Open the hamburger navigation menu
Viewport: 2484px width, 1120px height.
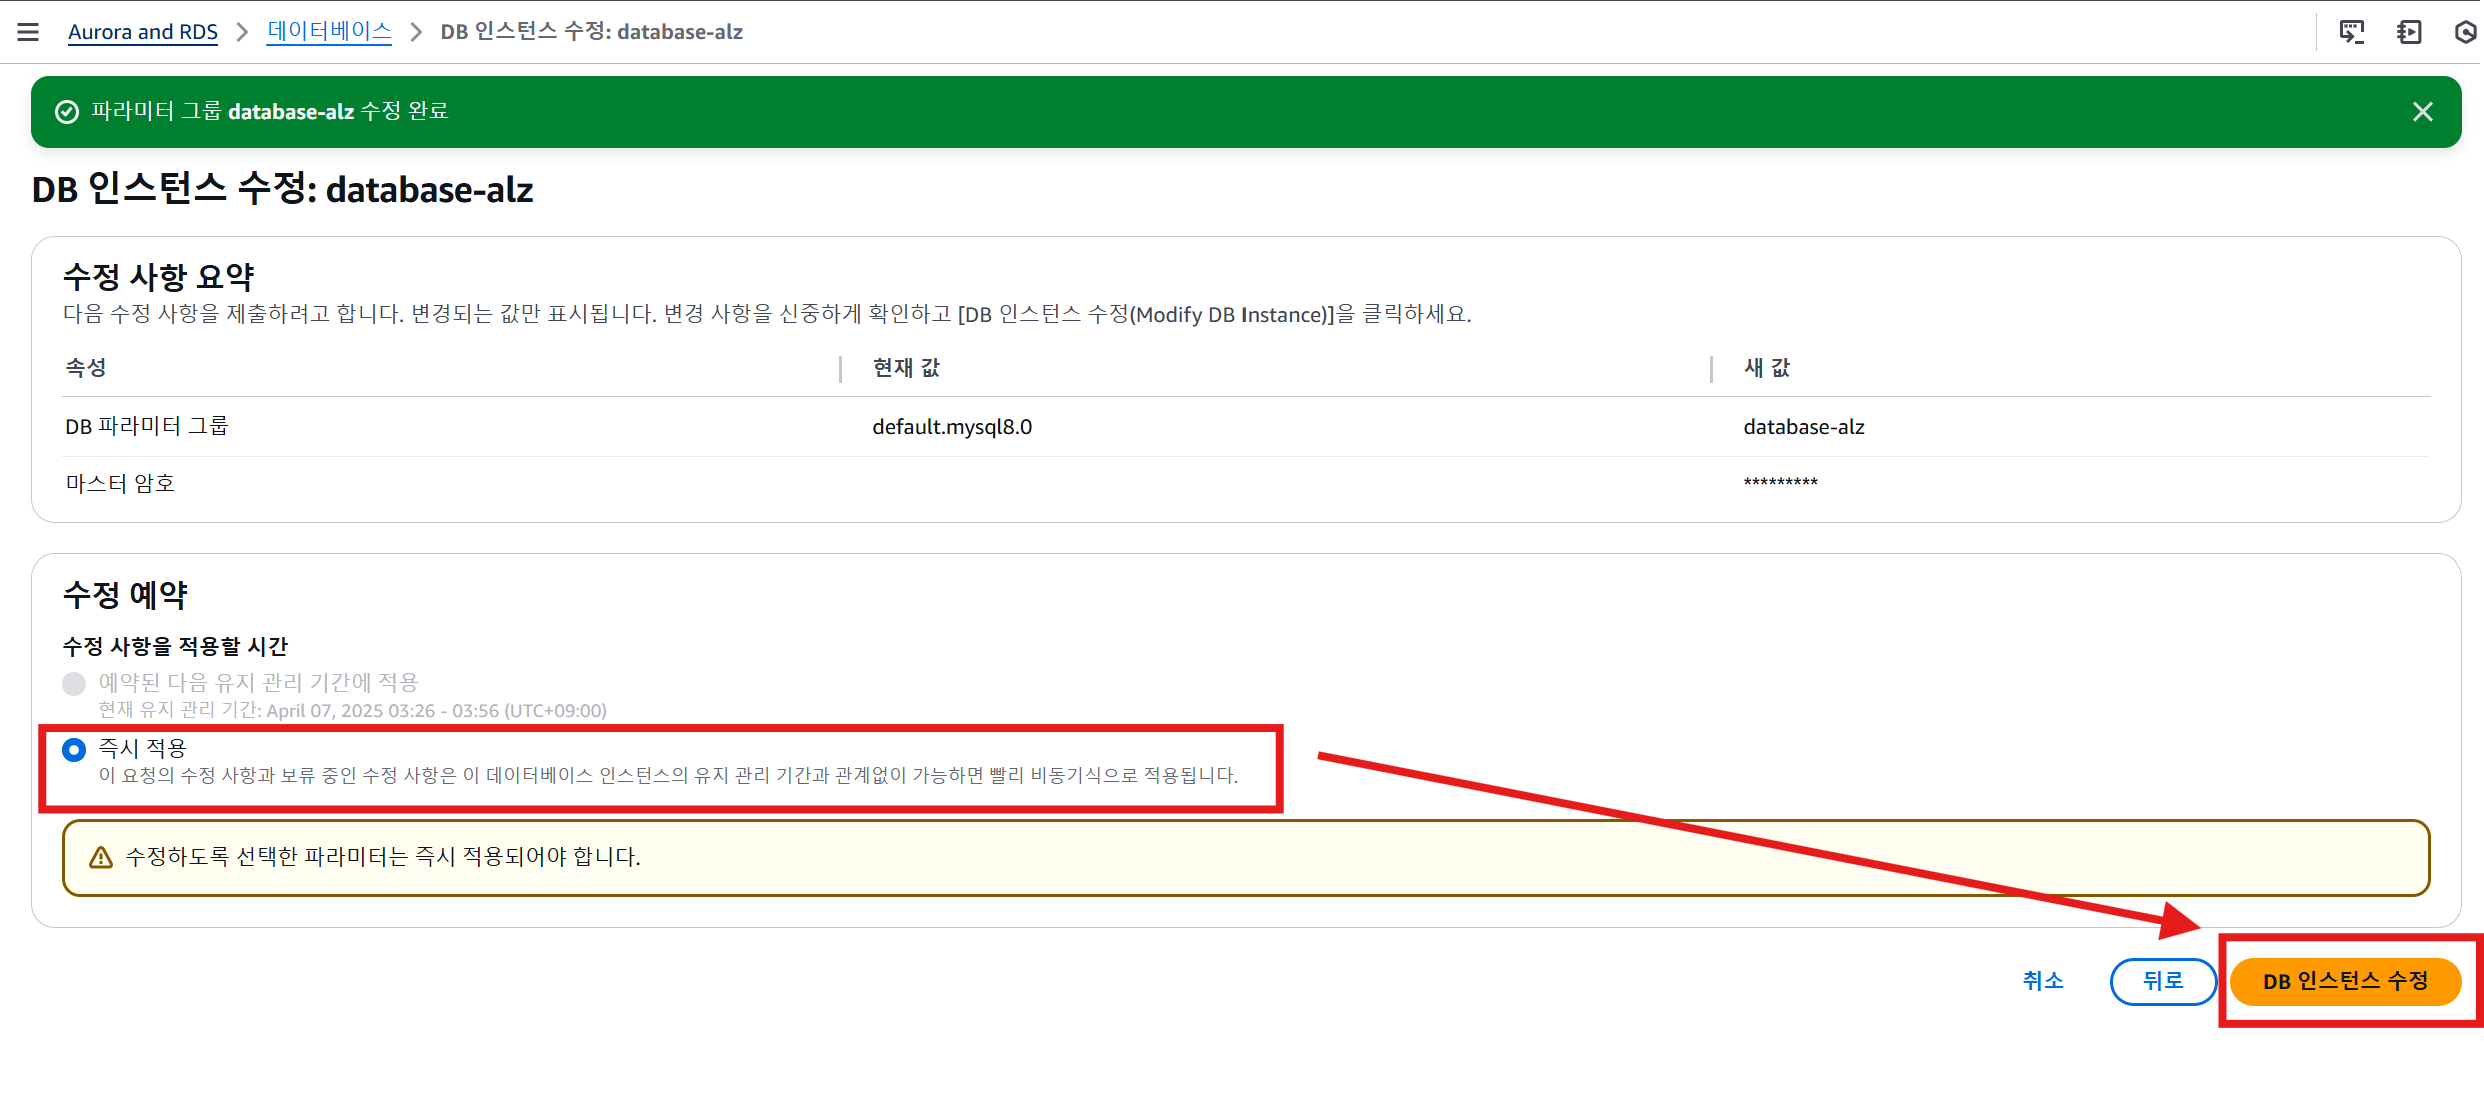(28, 32)
